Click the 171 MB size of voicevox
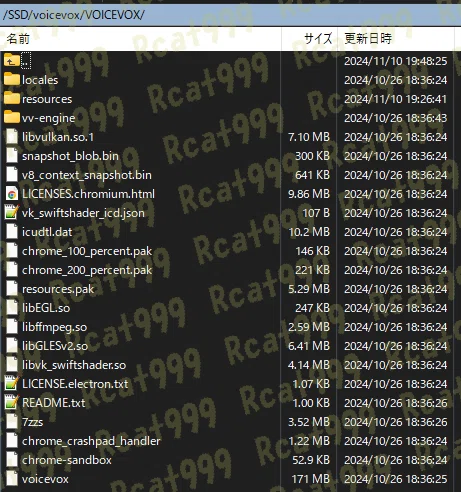 tap(310, 479)
